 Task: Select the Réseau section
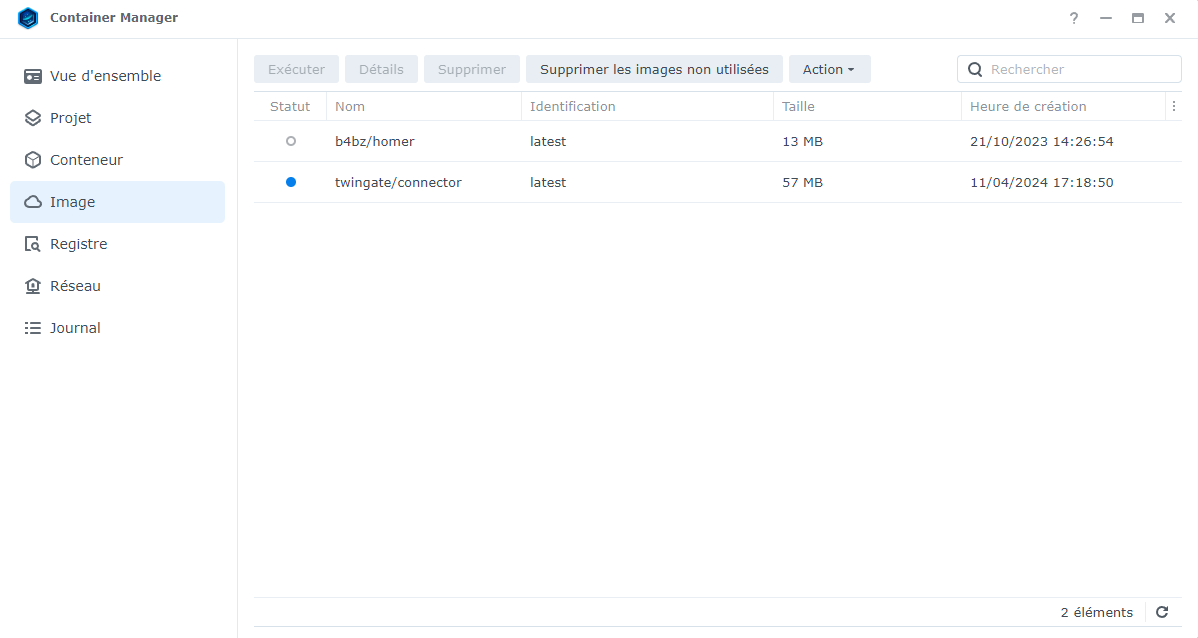[x=75, y=285]
